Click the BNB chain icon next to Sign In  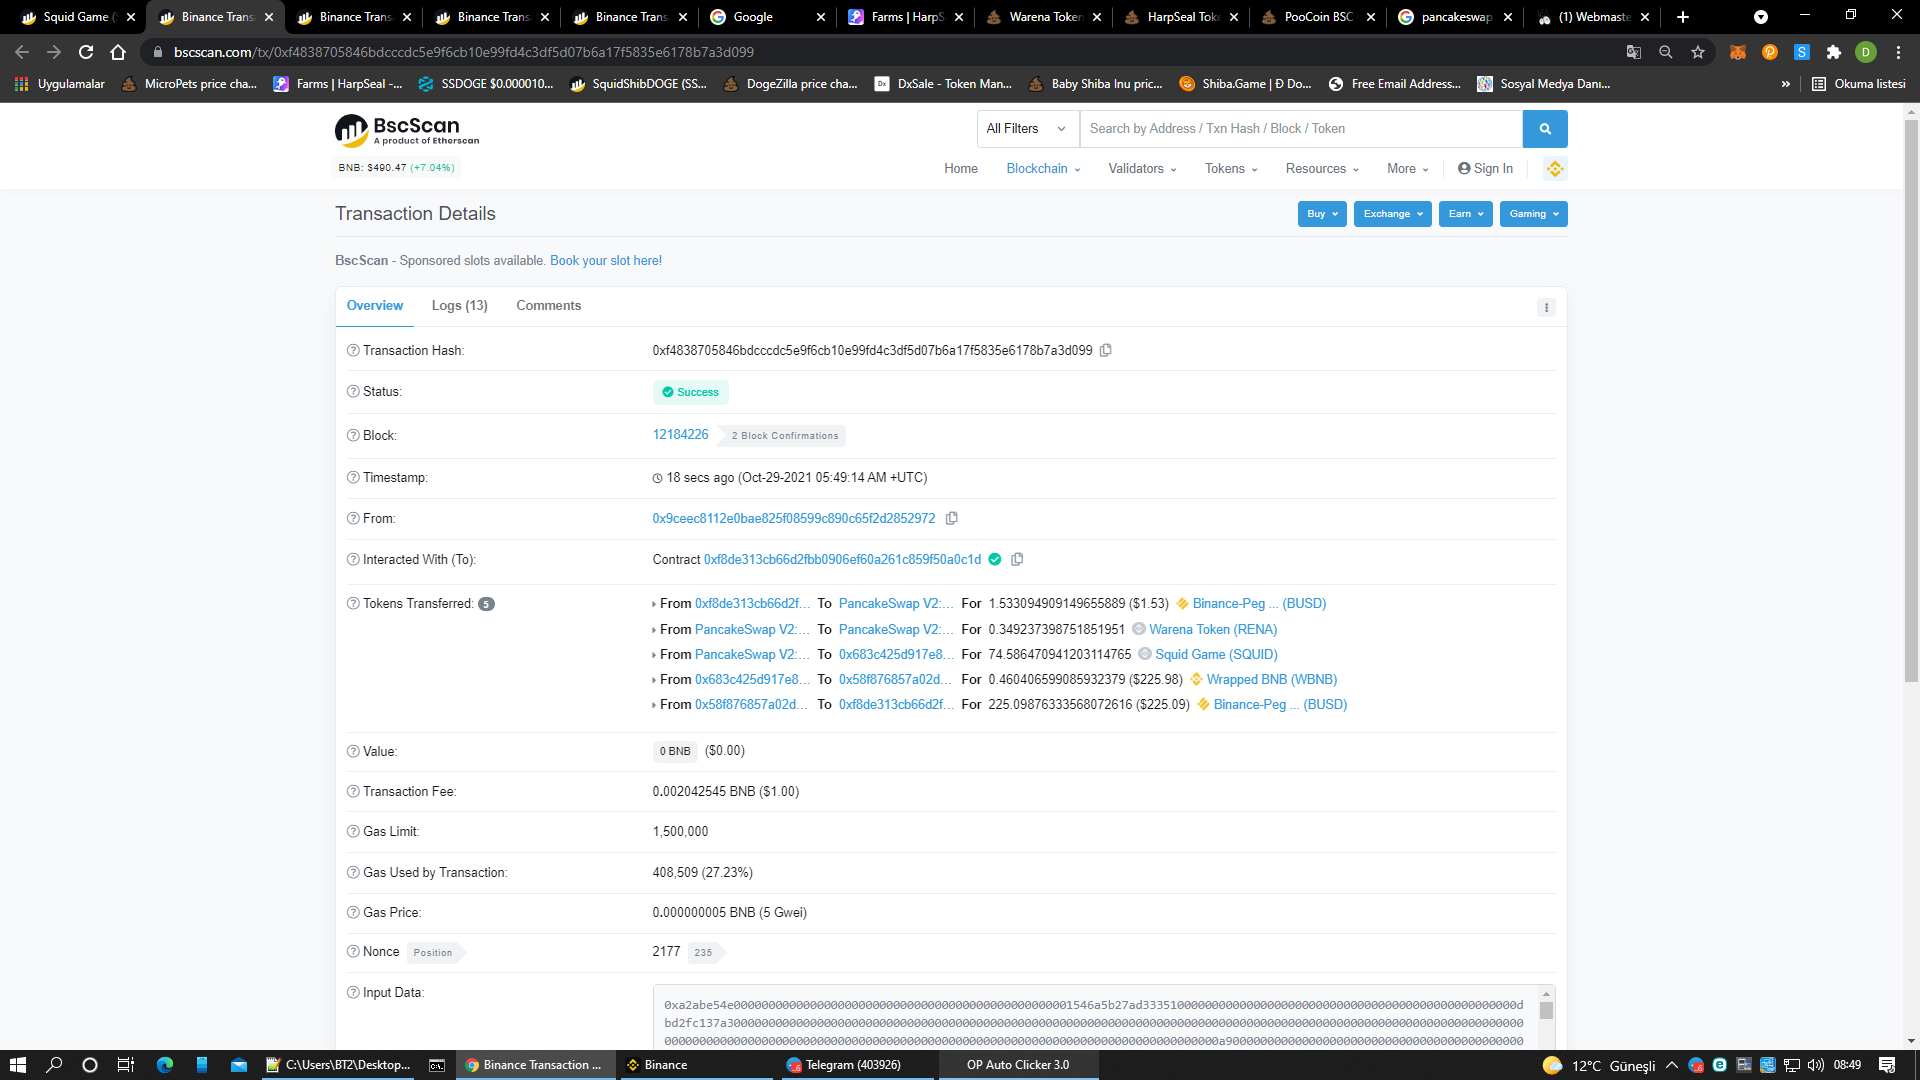[x=1555, y=169]
